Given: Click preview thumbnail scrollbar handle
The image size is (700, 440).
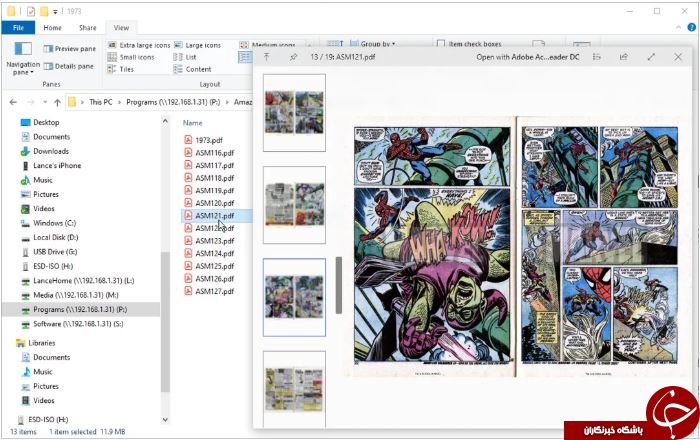Looking at the screenshot, I should 339,285.
